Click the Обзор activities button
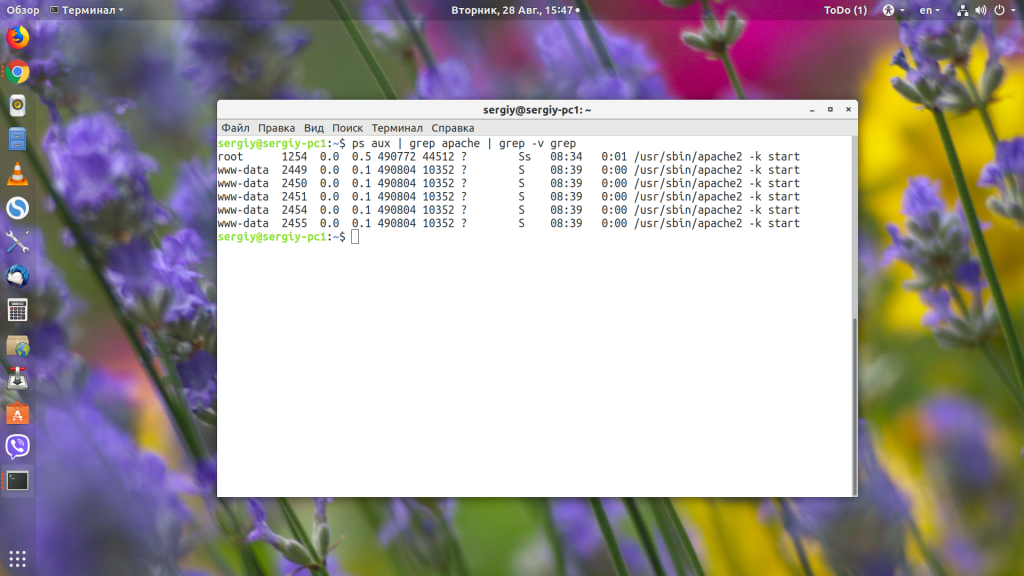The height and width of the screenshot is (576, 1024). (x=22, y=10)
